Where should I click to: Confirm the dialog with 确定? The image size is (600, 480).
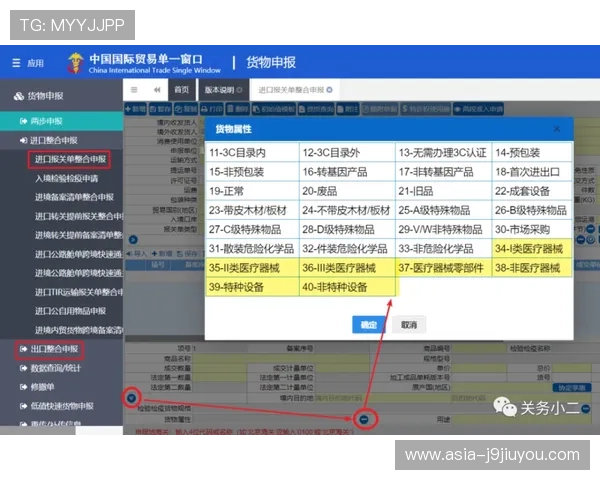click(x=369, y=325)
